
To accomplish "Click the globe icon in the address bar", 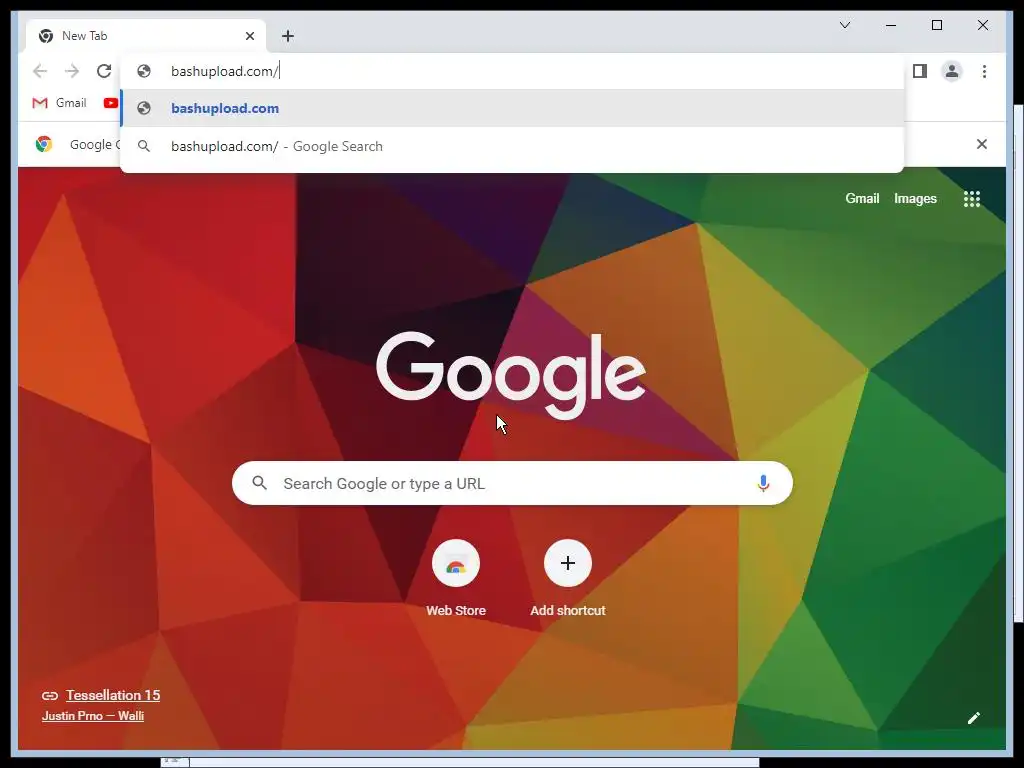I will point(144,71).
